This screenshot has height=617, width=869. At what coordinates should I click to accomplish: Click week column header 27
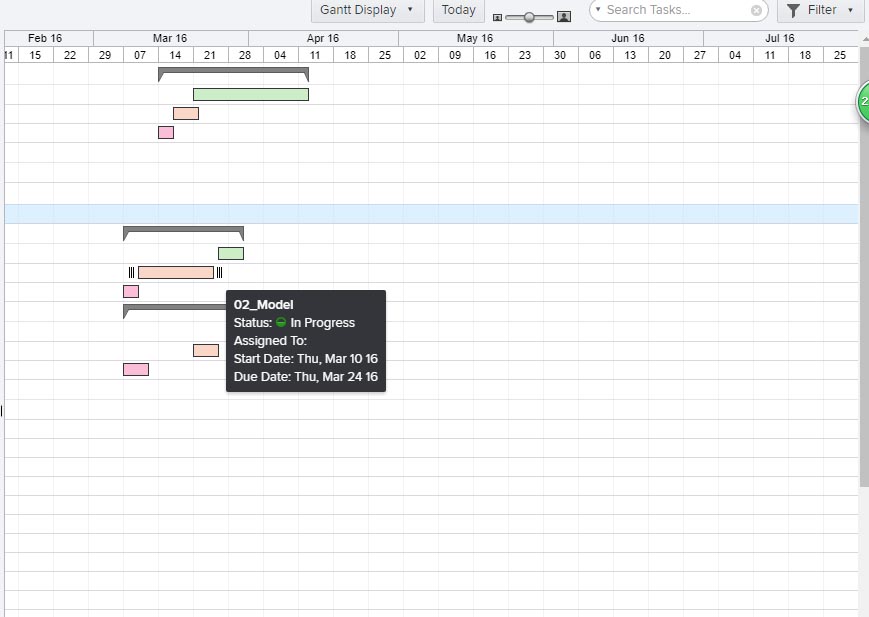(x=700, y=55)
